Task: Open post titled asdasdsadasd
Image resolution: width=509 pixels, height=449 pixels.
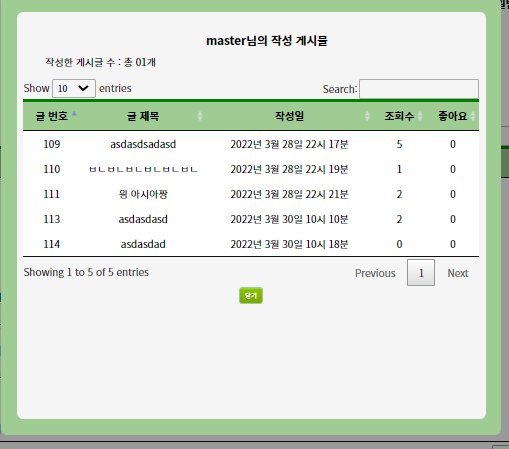Action: [x=143, y=144]
